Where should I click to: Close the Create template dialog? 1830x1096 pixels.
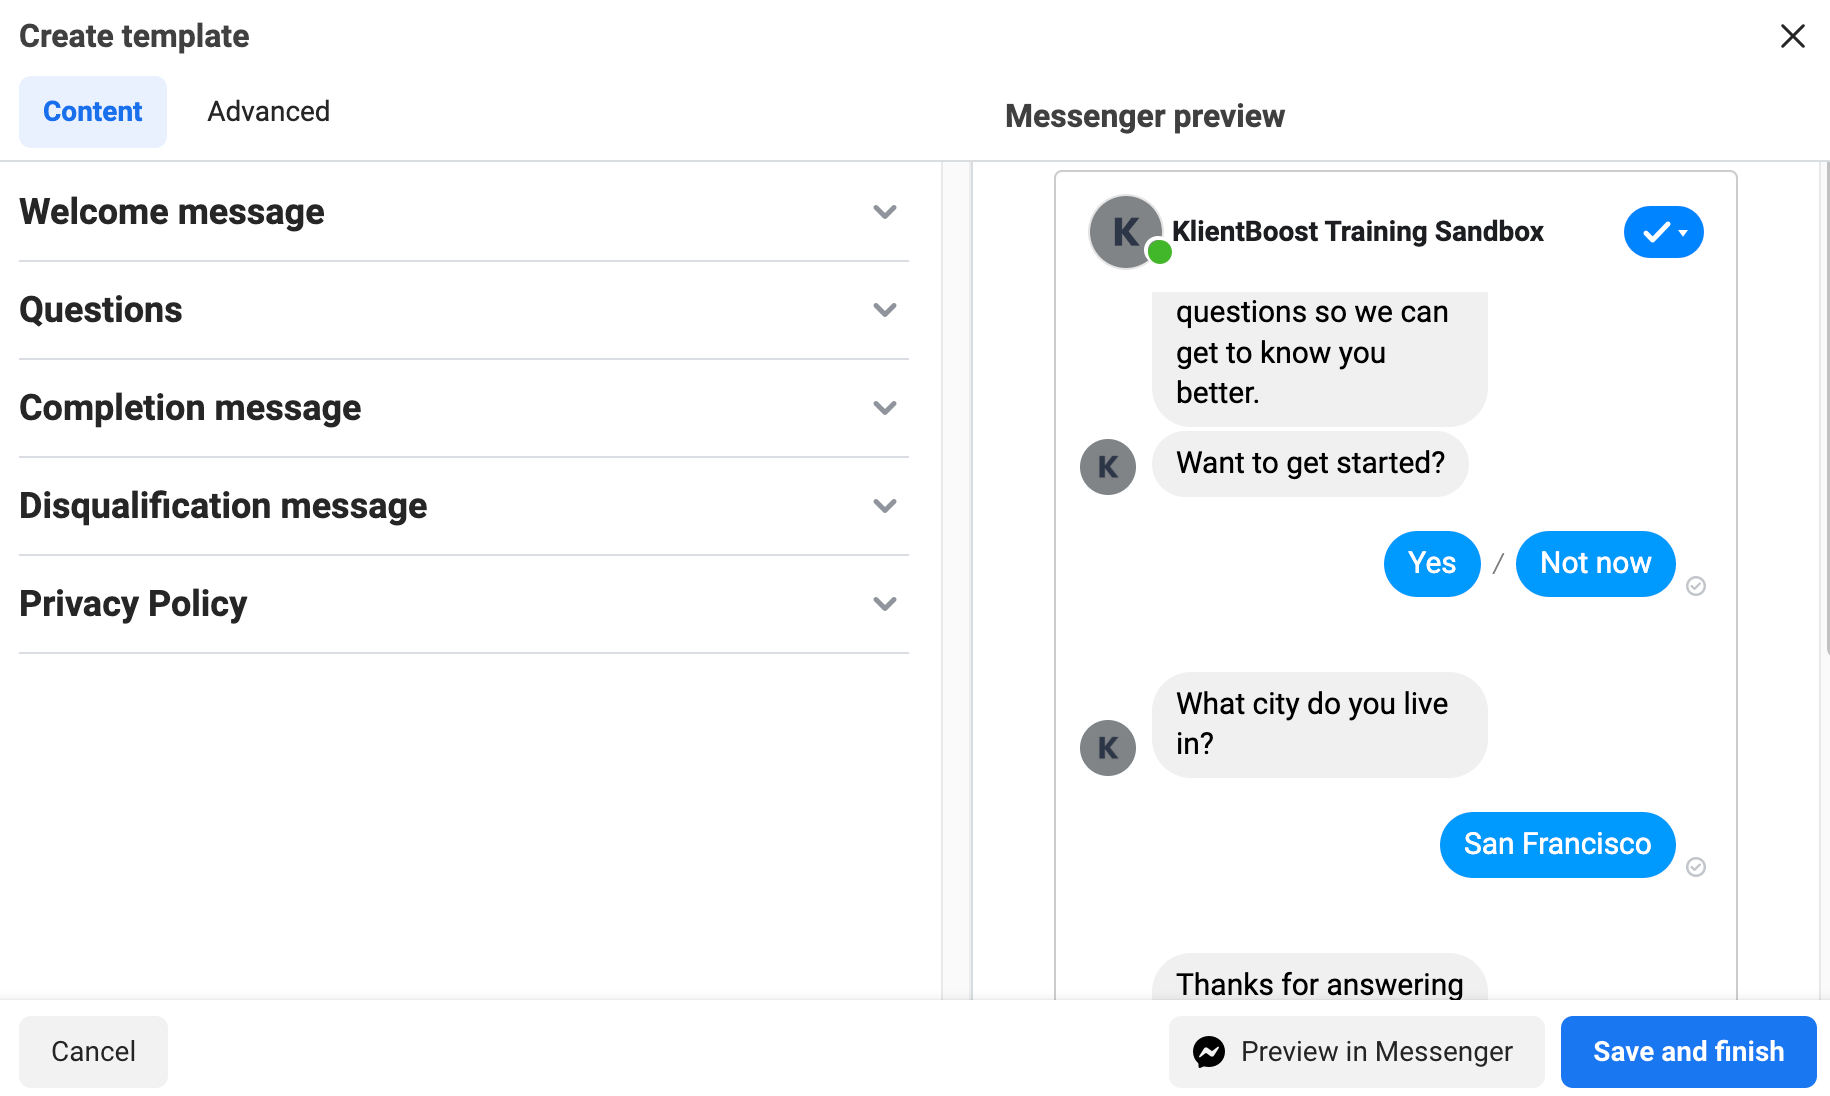(x=1792, y=36)
